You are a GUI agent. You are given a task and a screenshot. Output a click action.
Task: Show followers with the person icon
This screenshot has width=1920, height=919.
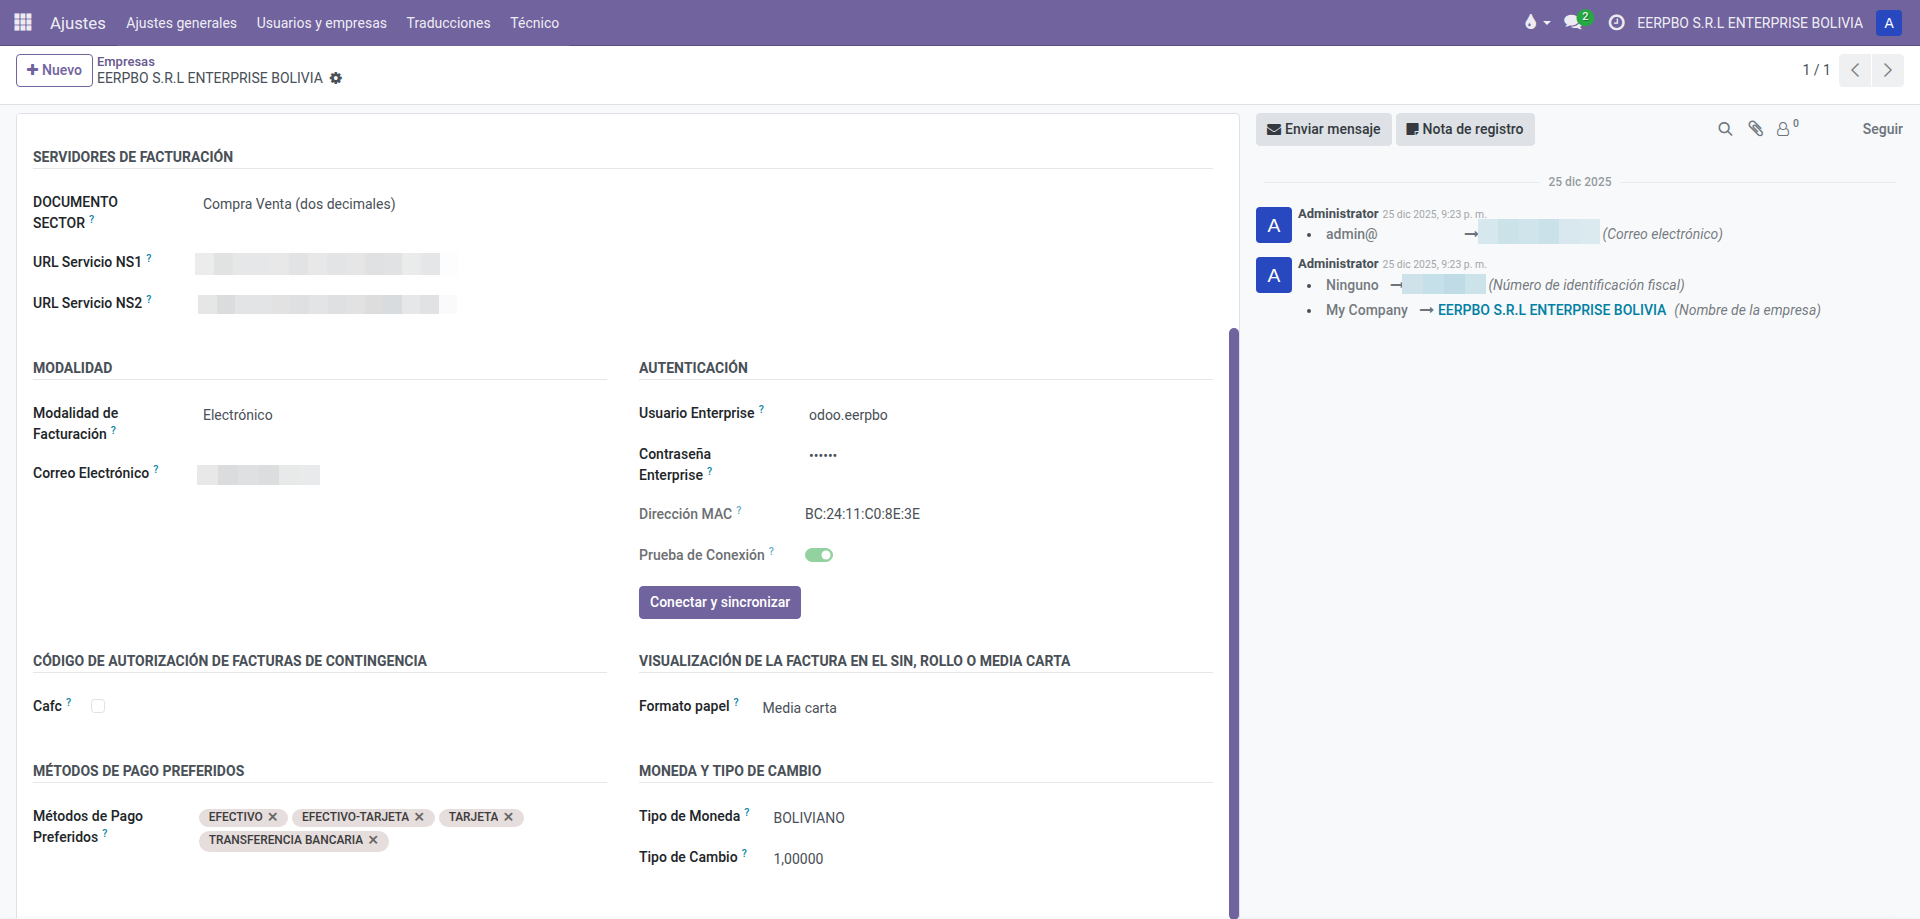1783,129
